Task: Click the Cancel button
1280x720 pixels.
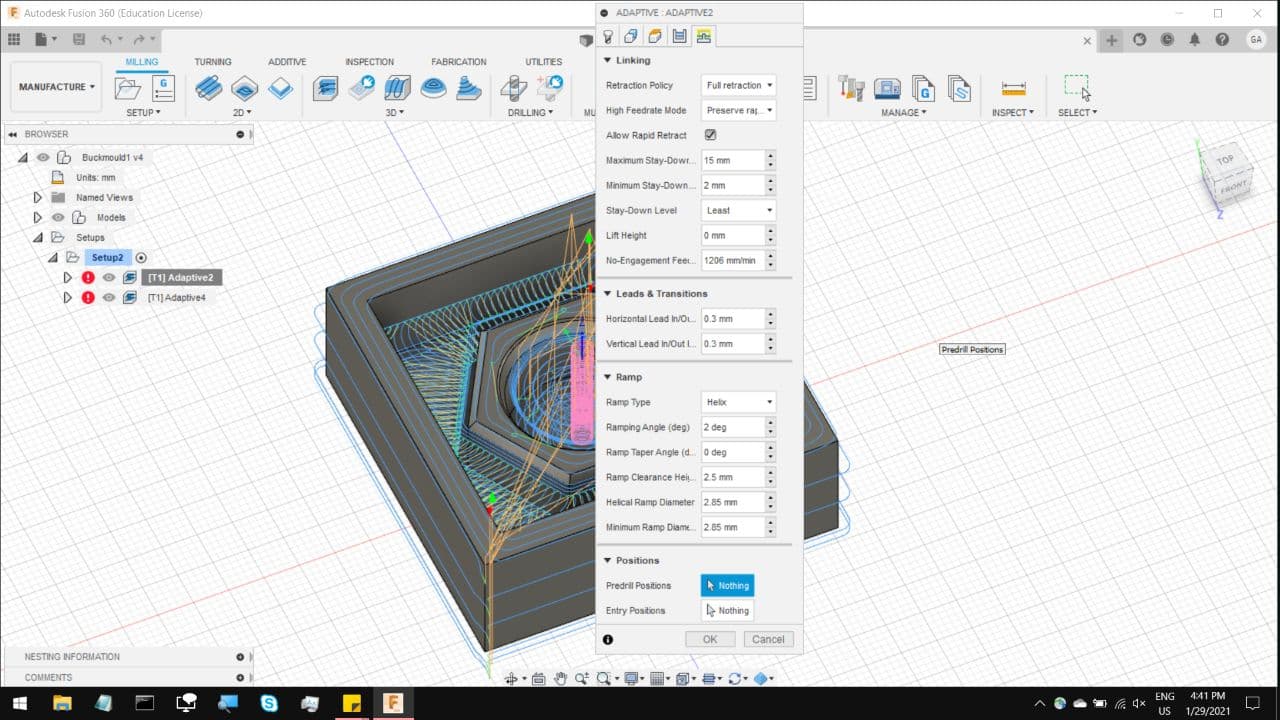Action: tap(768, 639)
